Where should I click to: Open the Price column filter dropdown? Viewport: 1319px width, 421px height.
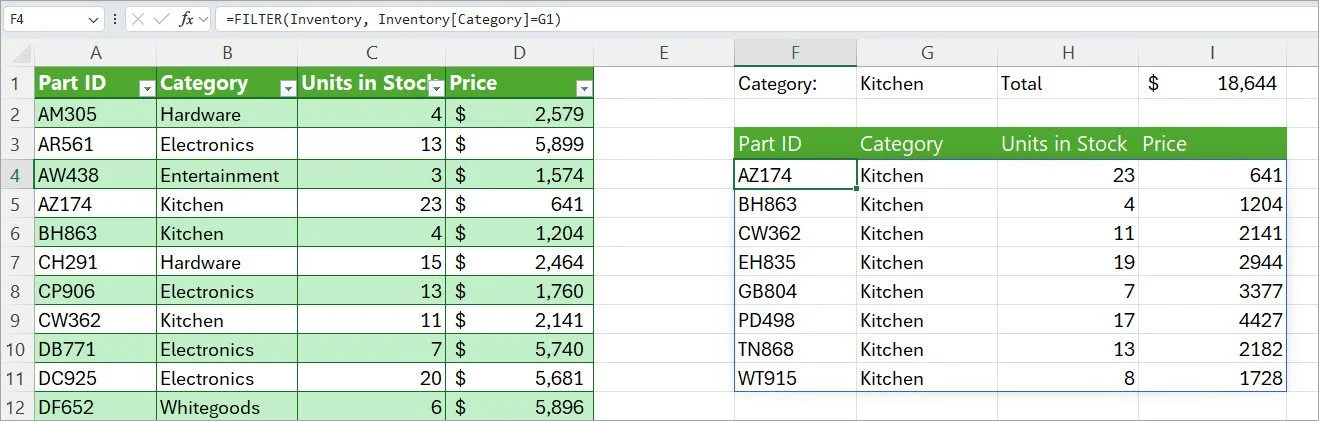585,88
